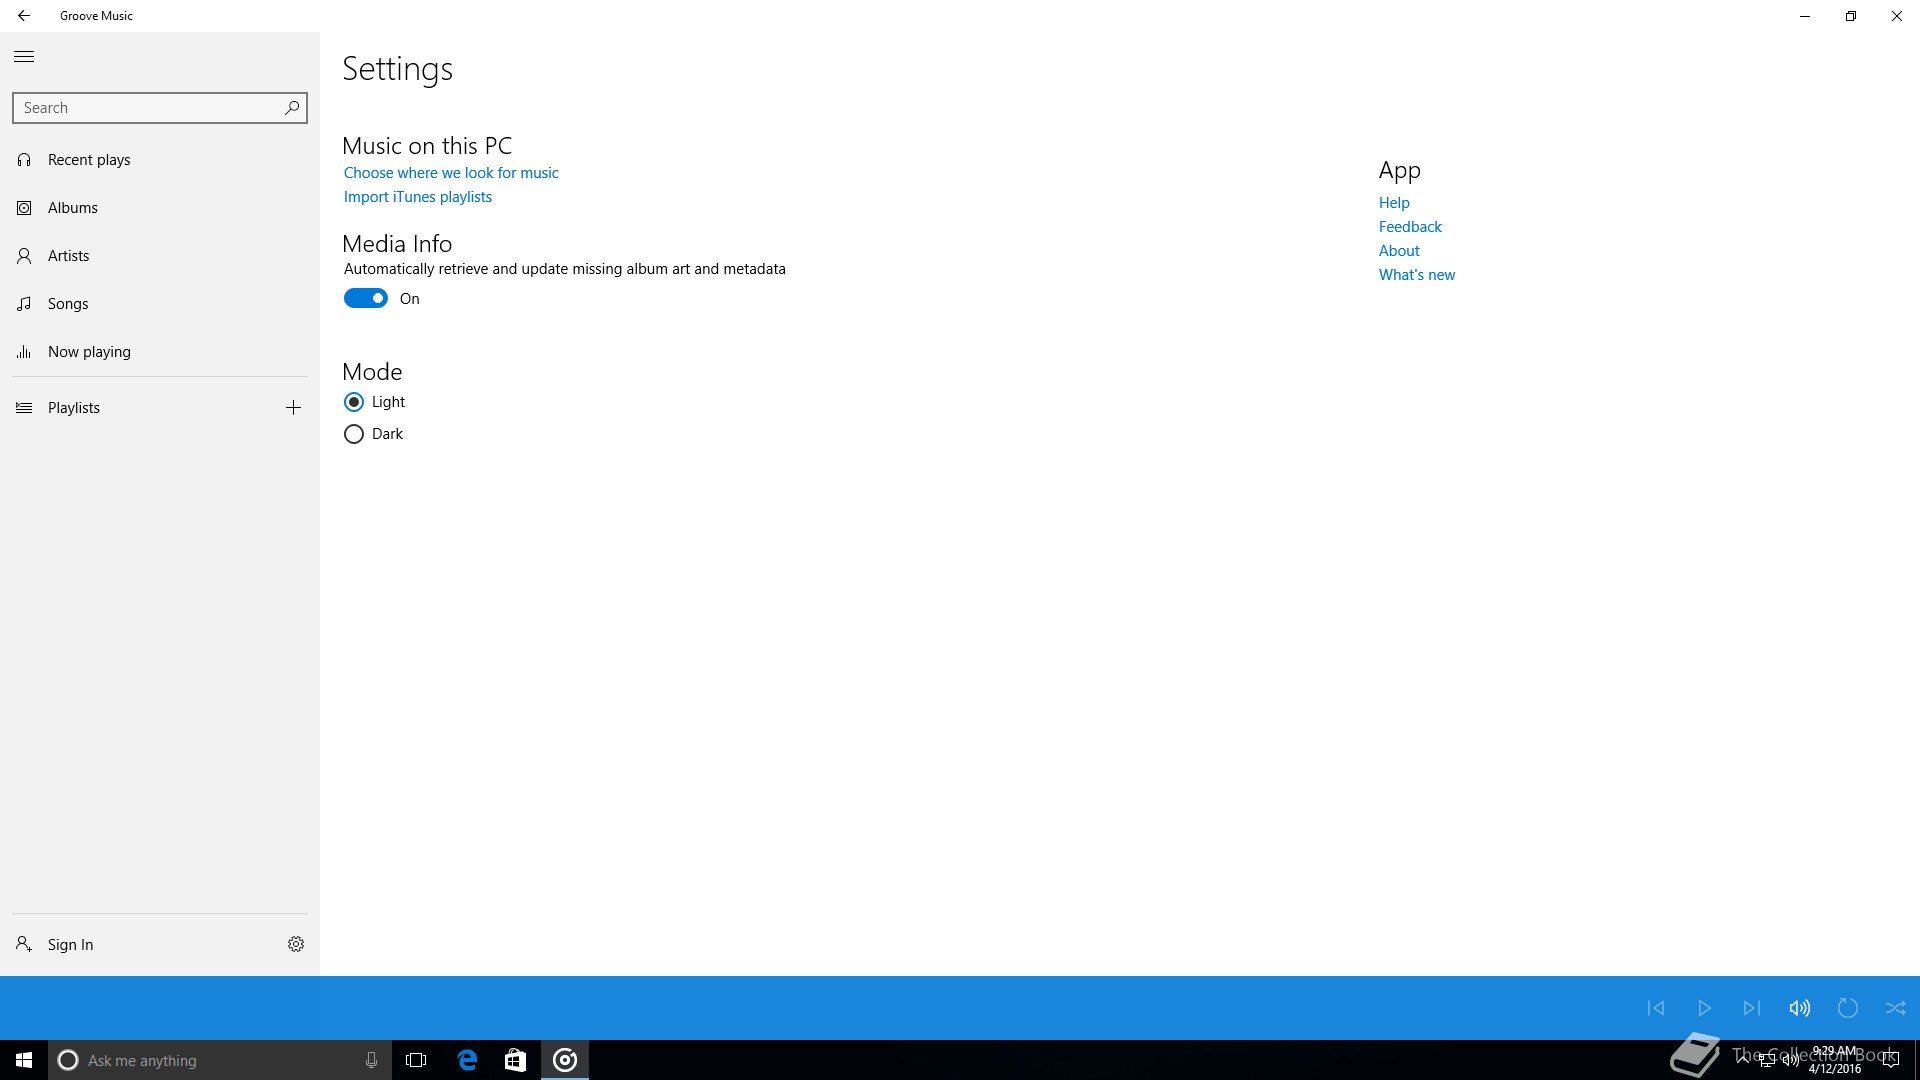Click the back arrow in title bar
This screenshot has height=1080, width=1920.
click(24, 16)
